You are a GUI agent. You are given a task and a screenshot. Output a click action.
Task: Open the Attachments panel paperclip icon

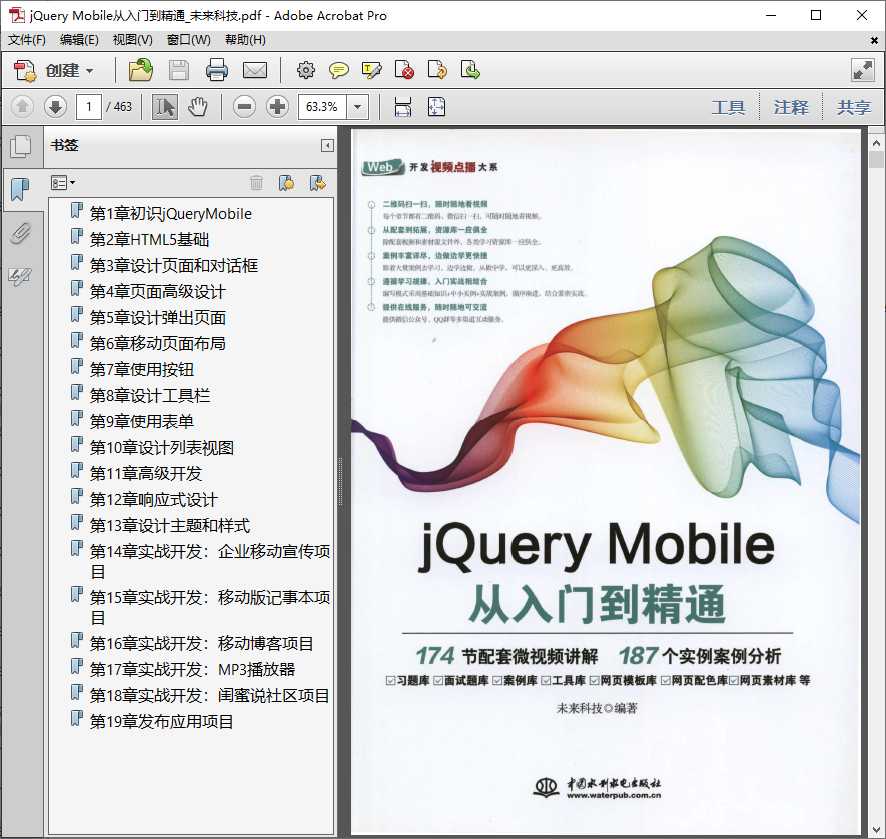click(22, 234)
